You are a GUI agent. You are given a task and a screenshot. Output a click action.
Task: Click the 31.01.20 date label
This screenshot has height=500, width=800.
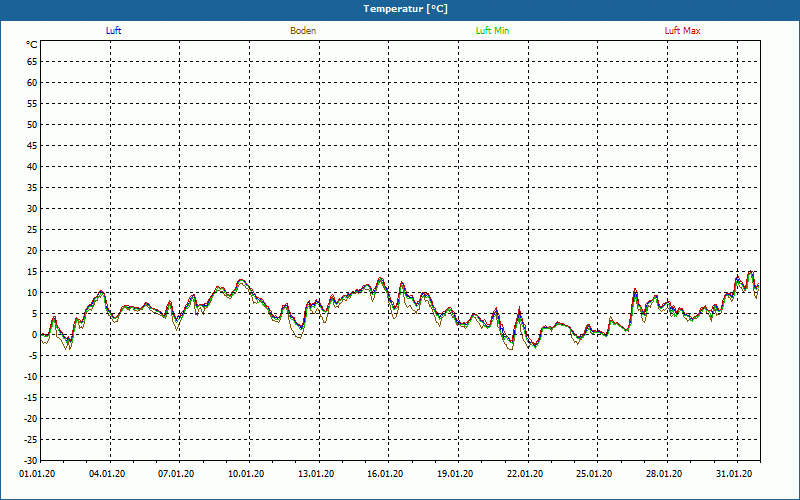tap(734, 474)
